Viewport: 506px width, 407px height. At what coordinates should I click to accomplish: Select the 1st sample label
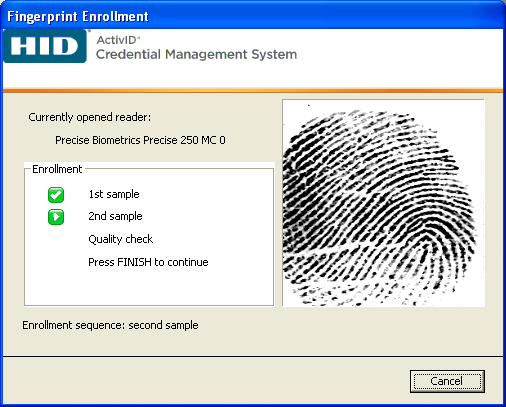tap(114, 194)
